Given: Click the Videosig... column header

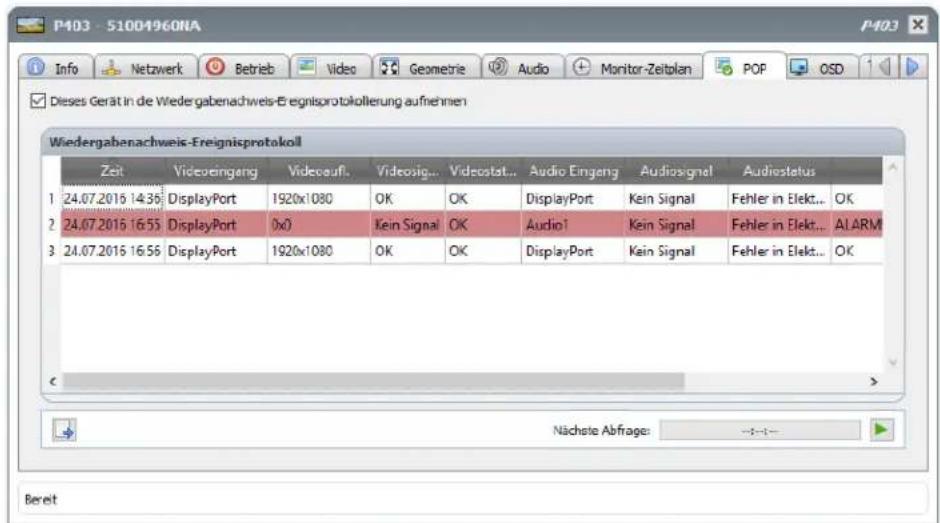Looking at the screenshot, I should [x=408, y=171].
